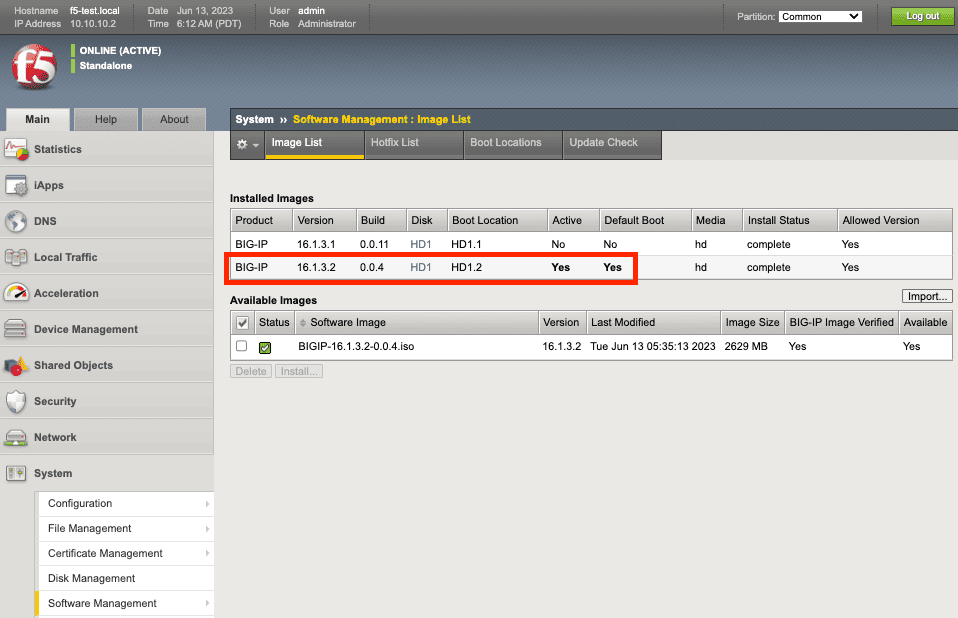This screenshot has width=958, height=618.
Task: Open HD1 disk link for version 16.1.3.1
Action: (420, 244)
